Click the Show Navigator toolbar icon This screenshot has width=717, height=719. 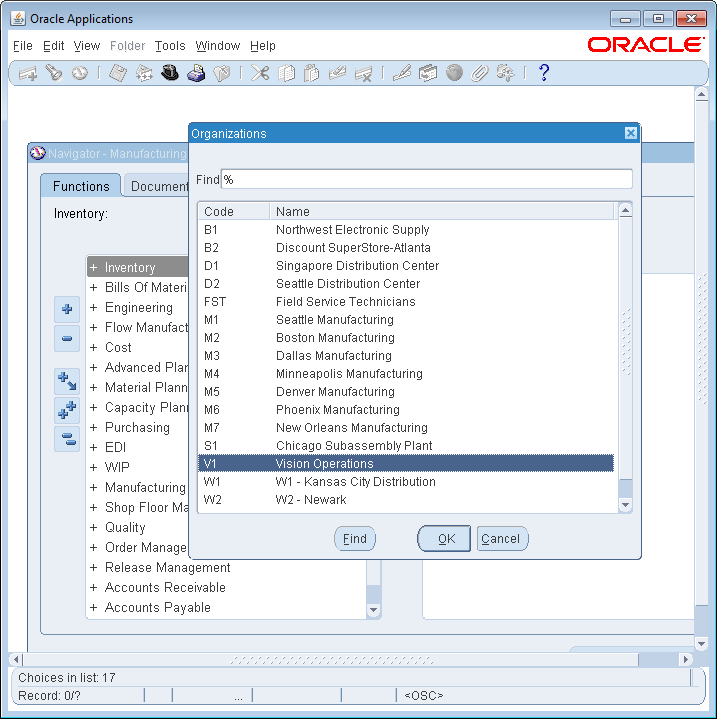pos(80,73)
